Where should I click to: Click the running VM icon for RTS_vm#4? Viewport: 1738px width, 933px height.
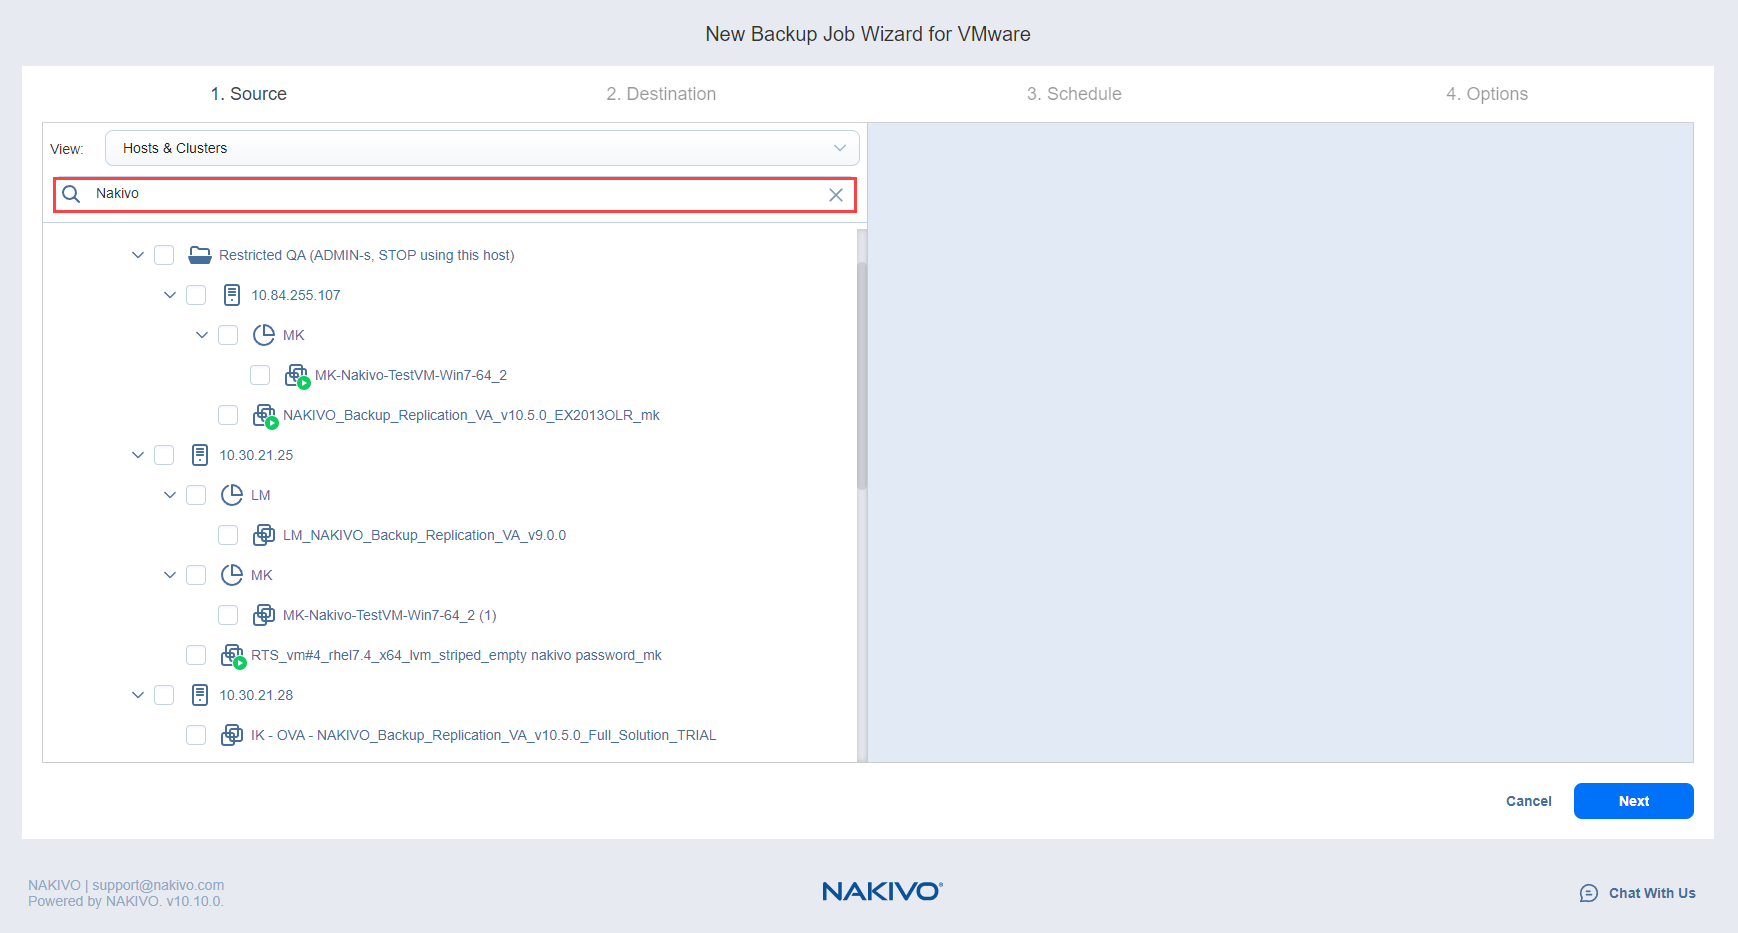tap(232, 656)
